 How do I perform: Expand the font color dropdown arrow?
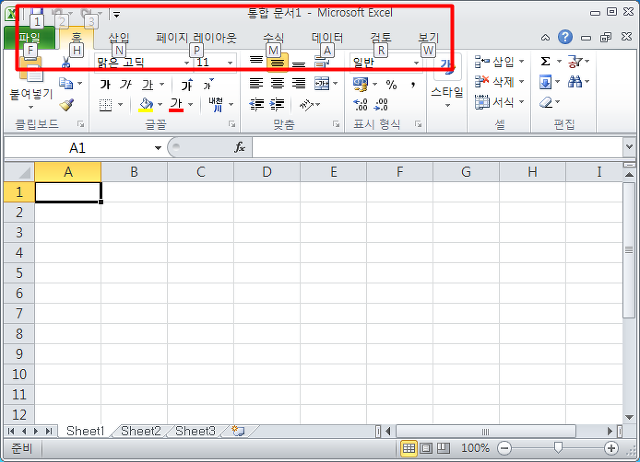191,105
